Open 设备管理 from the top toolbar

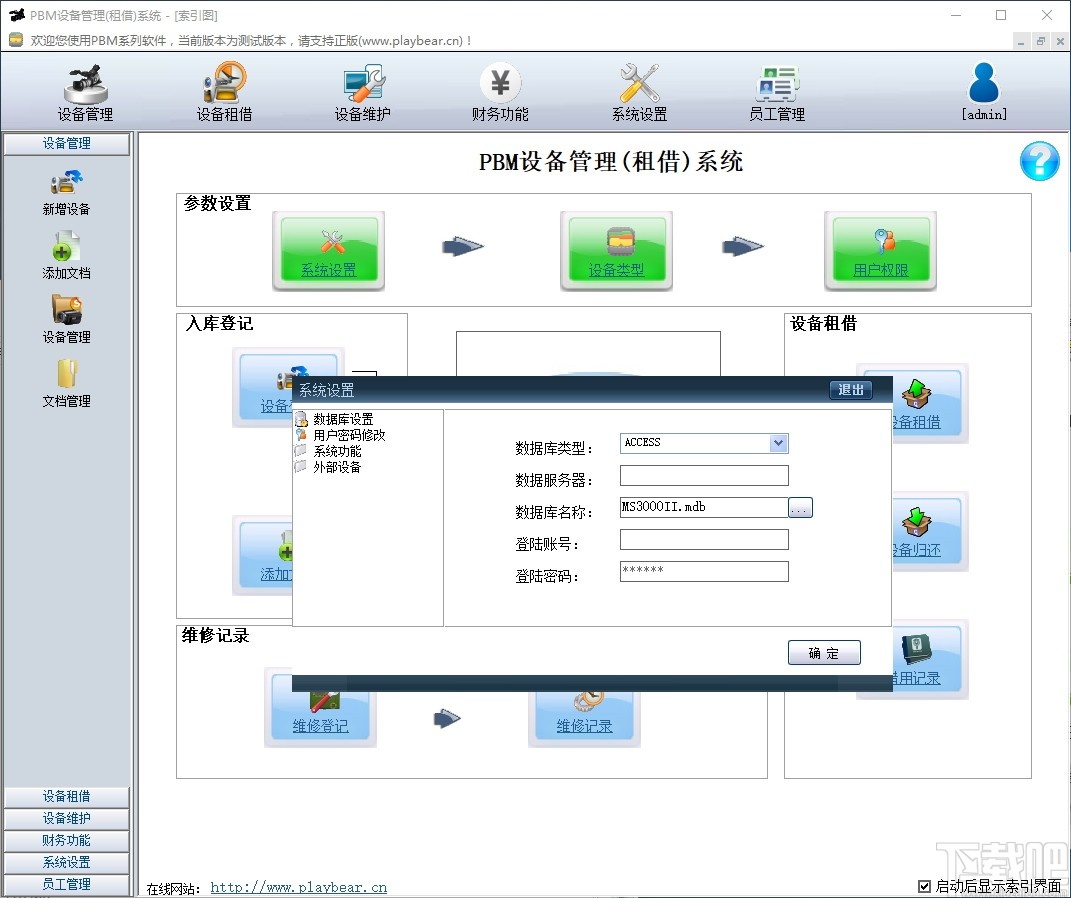85,92
